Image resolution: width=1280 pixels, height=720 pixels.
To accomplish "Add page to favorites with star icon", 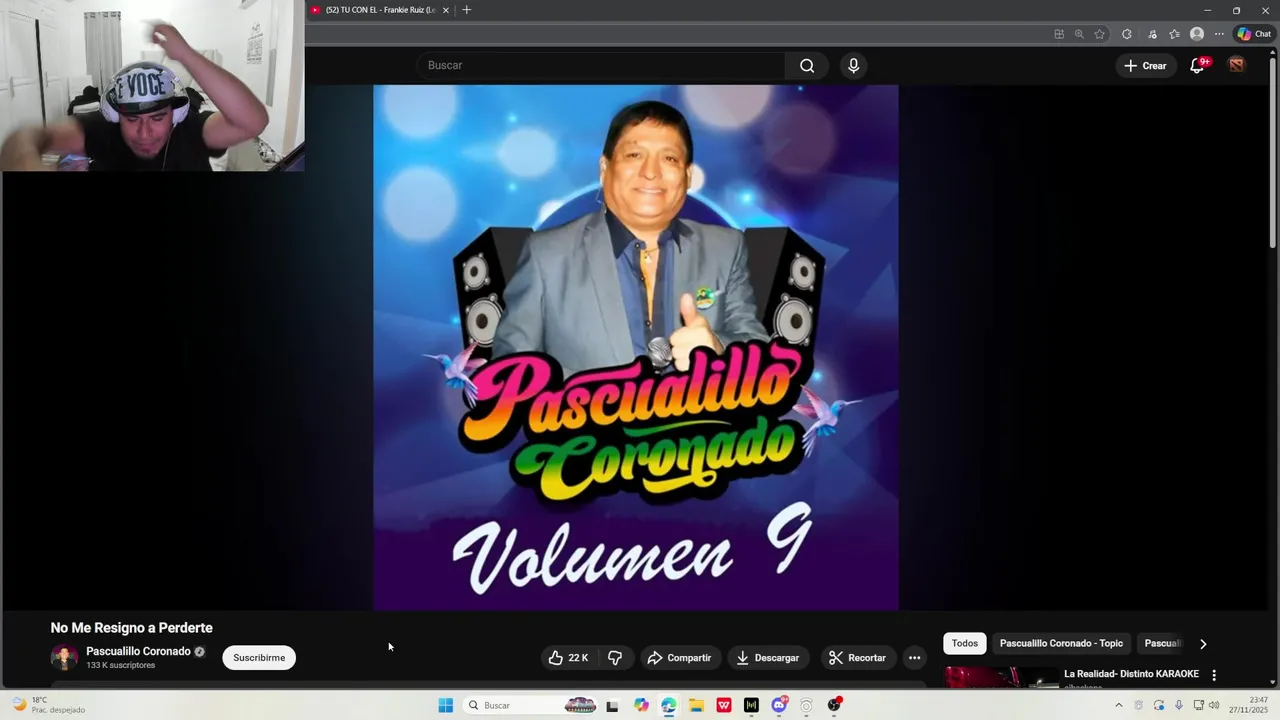I will pyautogui.click(x=1100, y=34).
